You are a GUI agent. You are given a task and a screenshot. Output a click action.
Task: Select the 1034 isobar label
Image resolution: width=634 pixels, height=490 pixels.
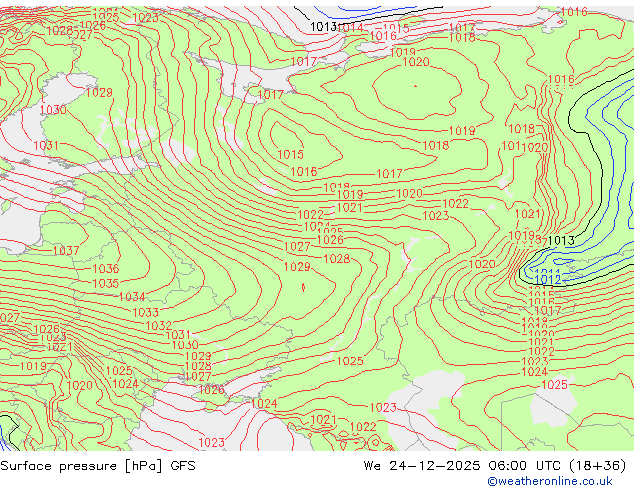[x=132, y=297]
